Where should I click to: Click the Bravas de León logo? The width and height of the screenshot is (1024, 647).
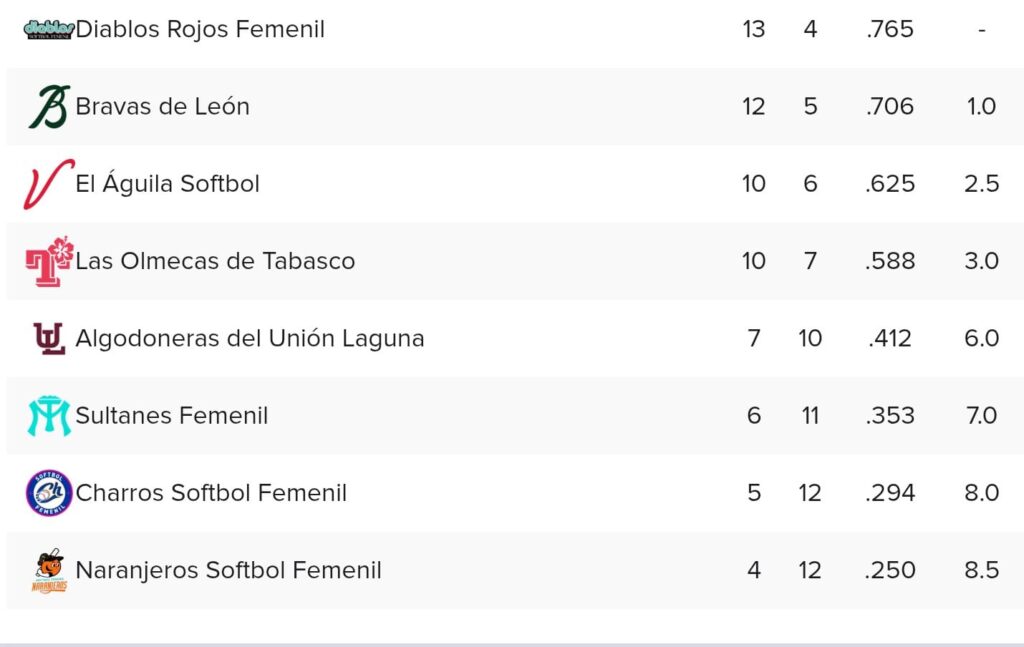(x=49, y=107)
